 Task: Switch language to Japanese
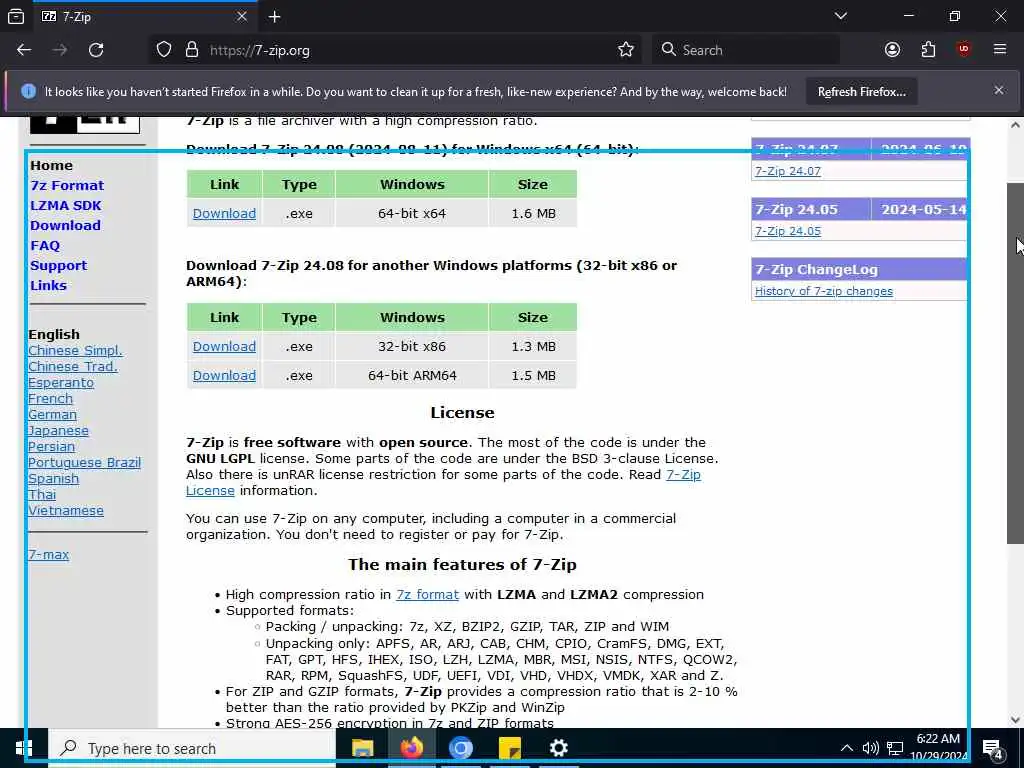coord(58,430)
